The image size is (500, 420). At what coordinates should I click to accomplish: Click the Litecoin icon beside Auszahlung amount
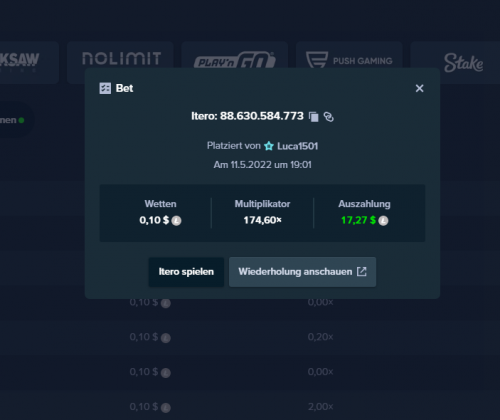click(x=383, y=221)
